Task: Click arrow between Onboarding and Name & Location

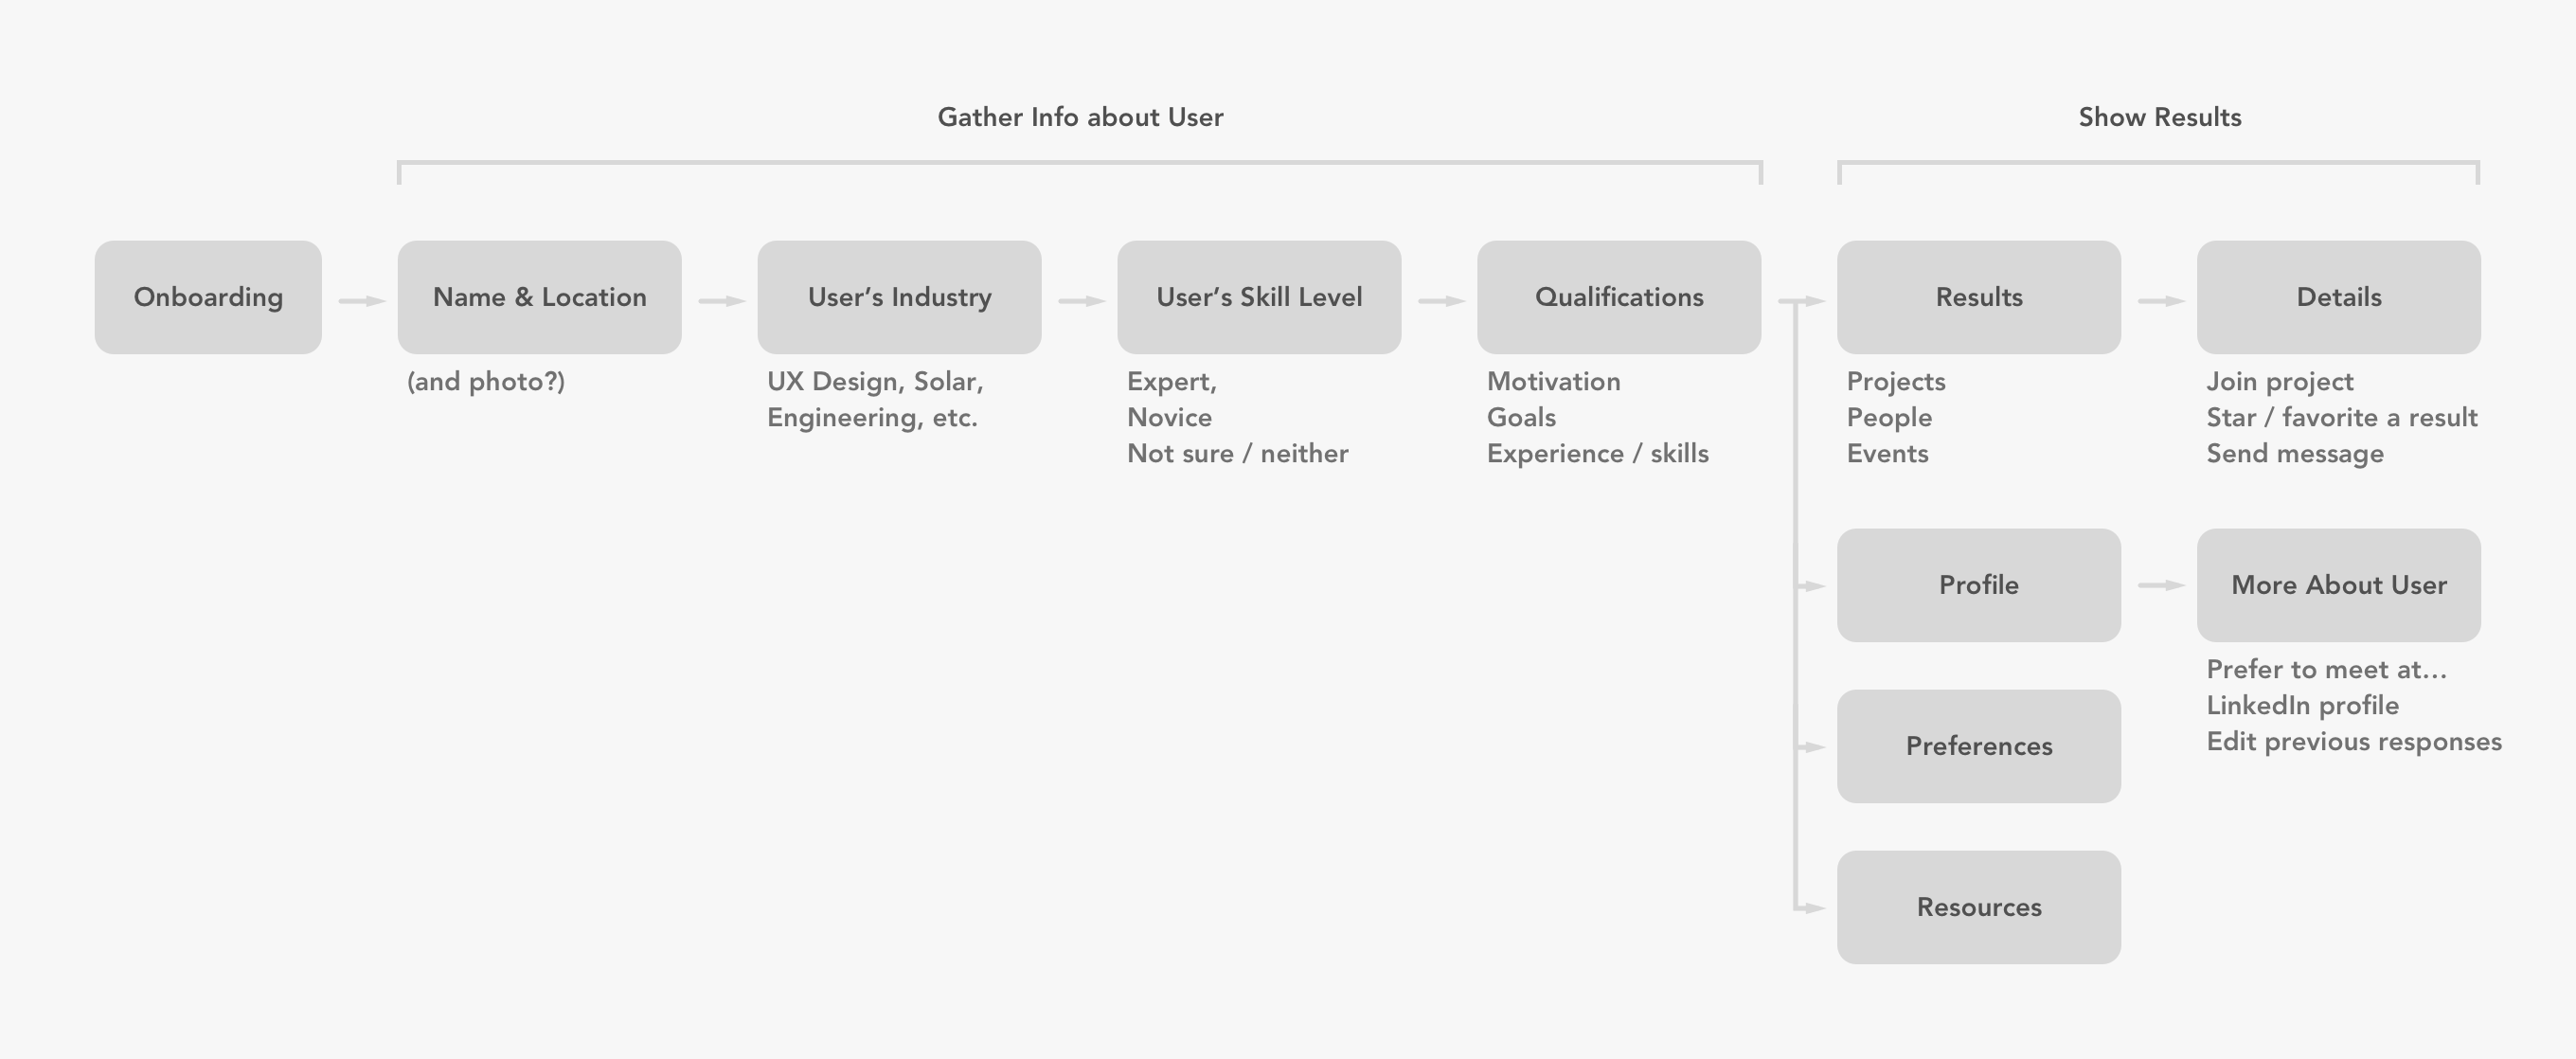Action: pos(362,301)
